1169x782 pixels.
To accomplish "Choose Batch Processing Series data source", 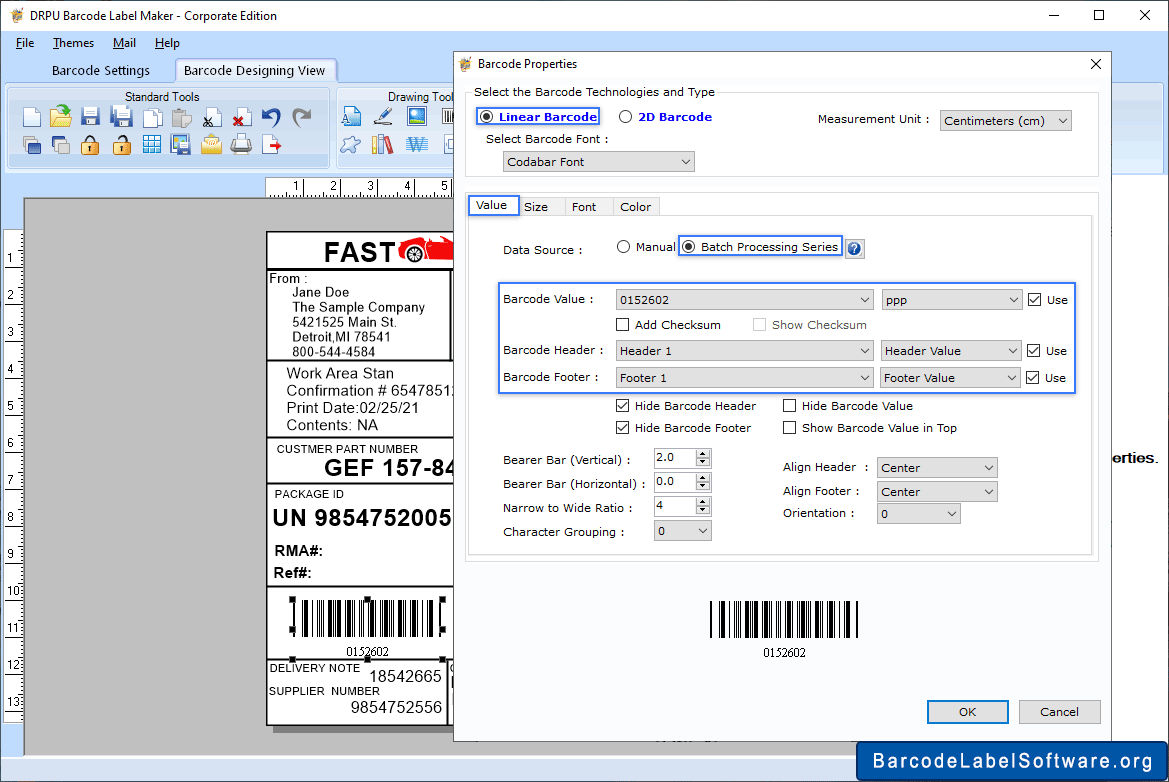I will pos(689,247).
